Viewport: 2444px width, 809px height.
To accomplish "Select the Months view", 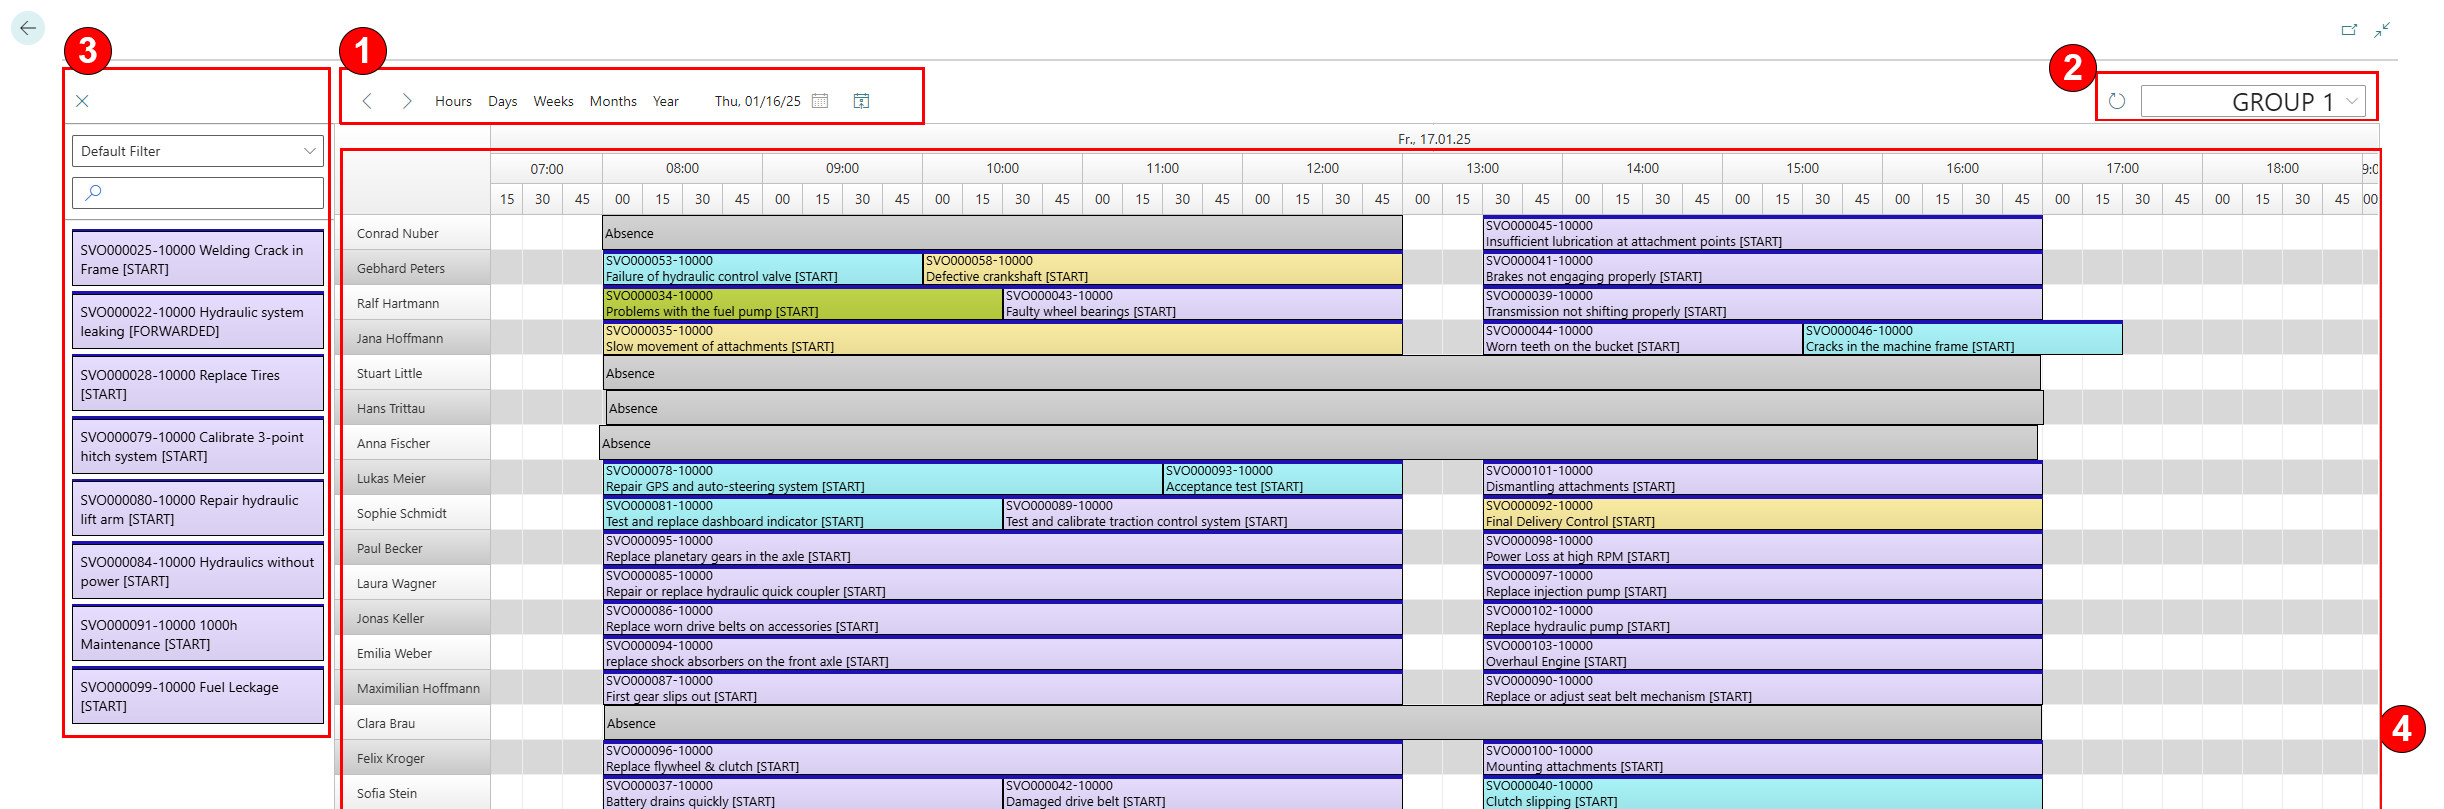I will click(613, 101).
